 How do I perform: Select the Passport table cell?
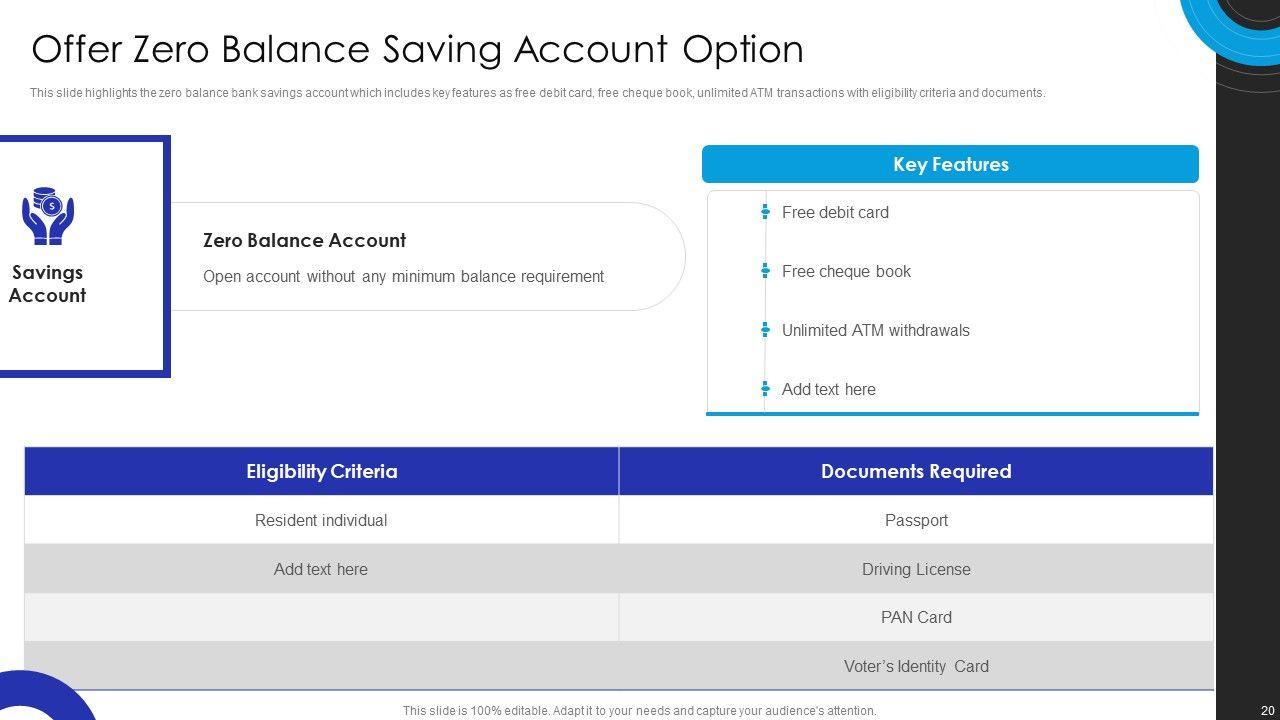(916, 520)
